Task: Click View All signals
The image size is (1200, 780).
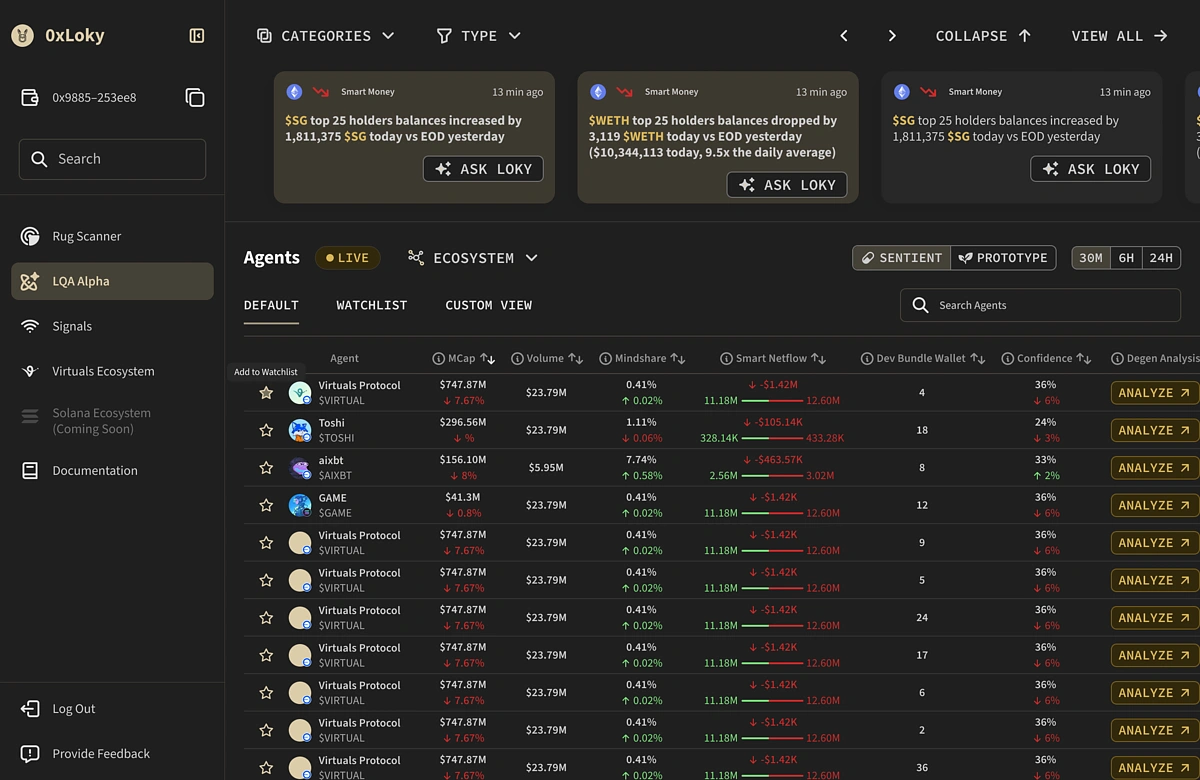Action: pyautogui.click(x=1119, y=36)
